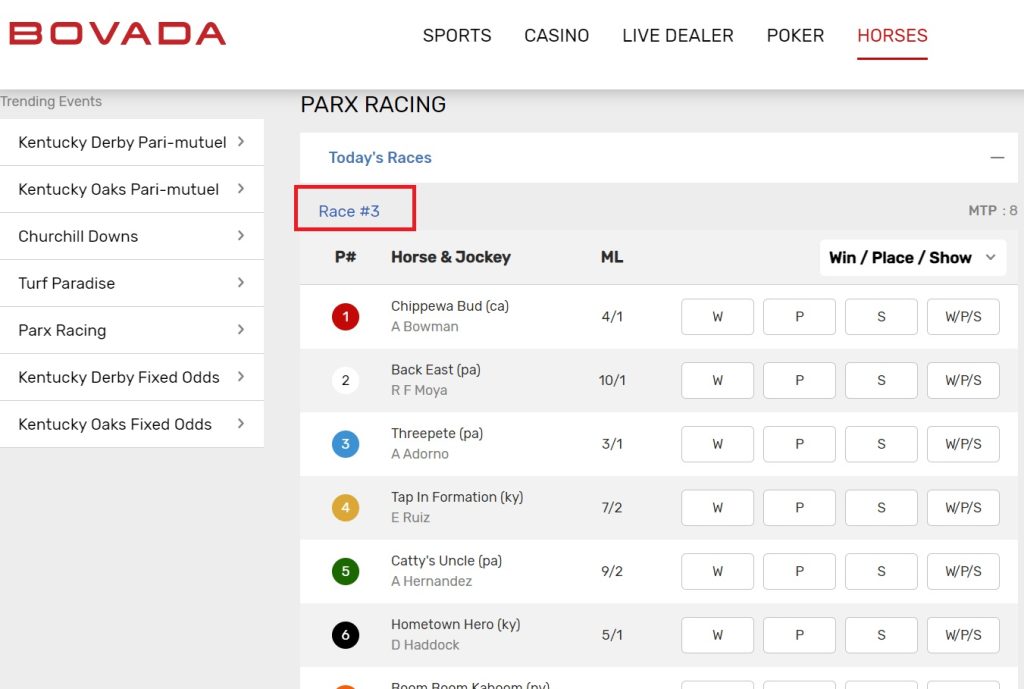Viewport: 1024px width, 689px height.
Task: Open the Sports section
Action: click(x=456, y=35)
